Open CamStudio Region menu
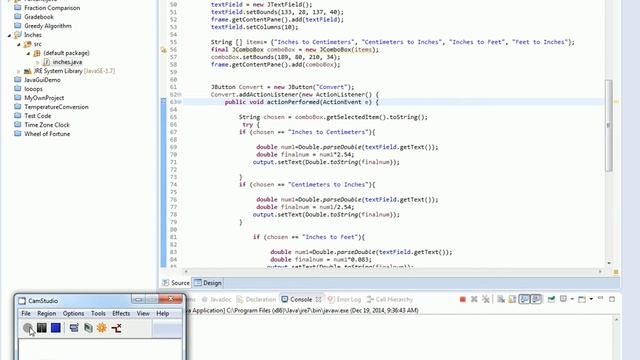Viewport: 640px width, 360px height. pos(47,313)
